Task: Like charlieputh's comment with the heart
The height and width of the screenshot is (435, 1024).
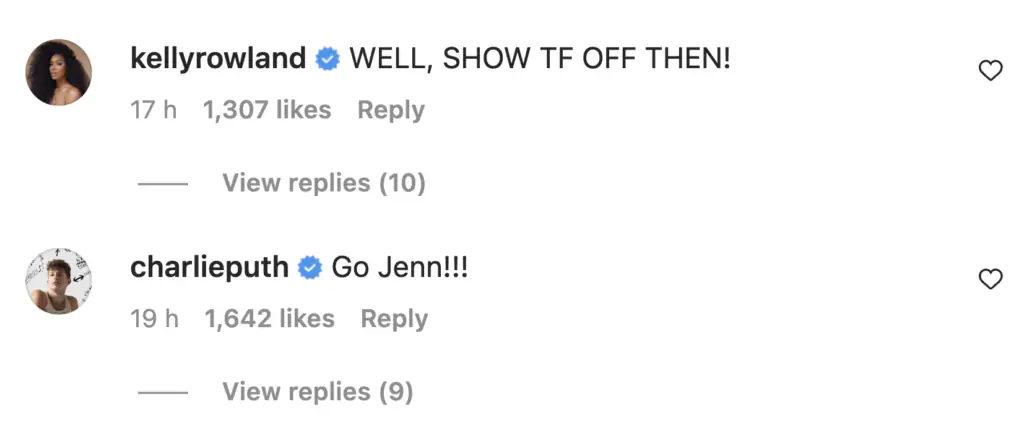Action: tap(990, 280)
